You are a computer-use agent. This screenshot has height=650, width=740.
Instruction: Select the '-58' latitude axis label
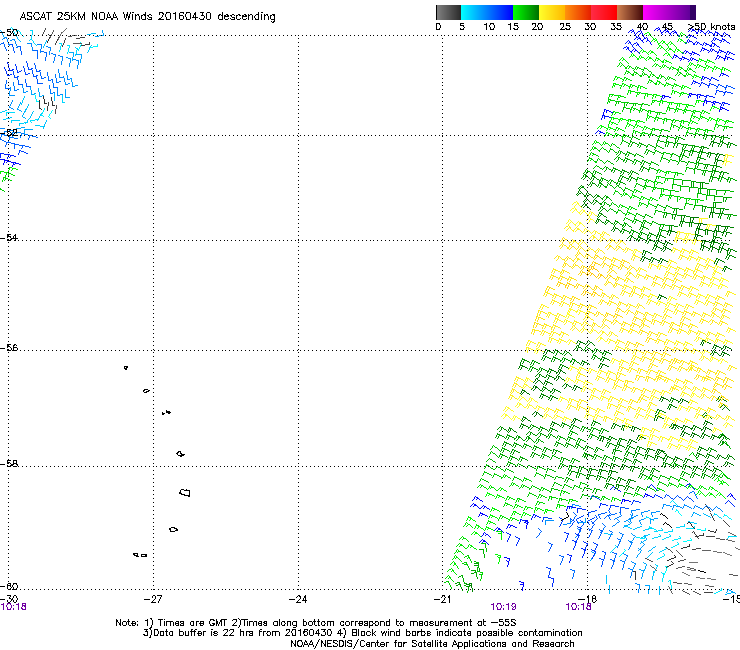(9, 464)
